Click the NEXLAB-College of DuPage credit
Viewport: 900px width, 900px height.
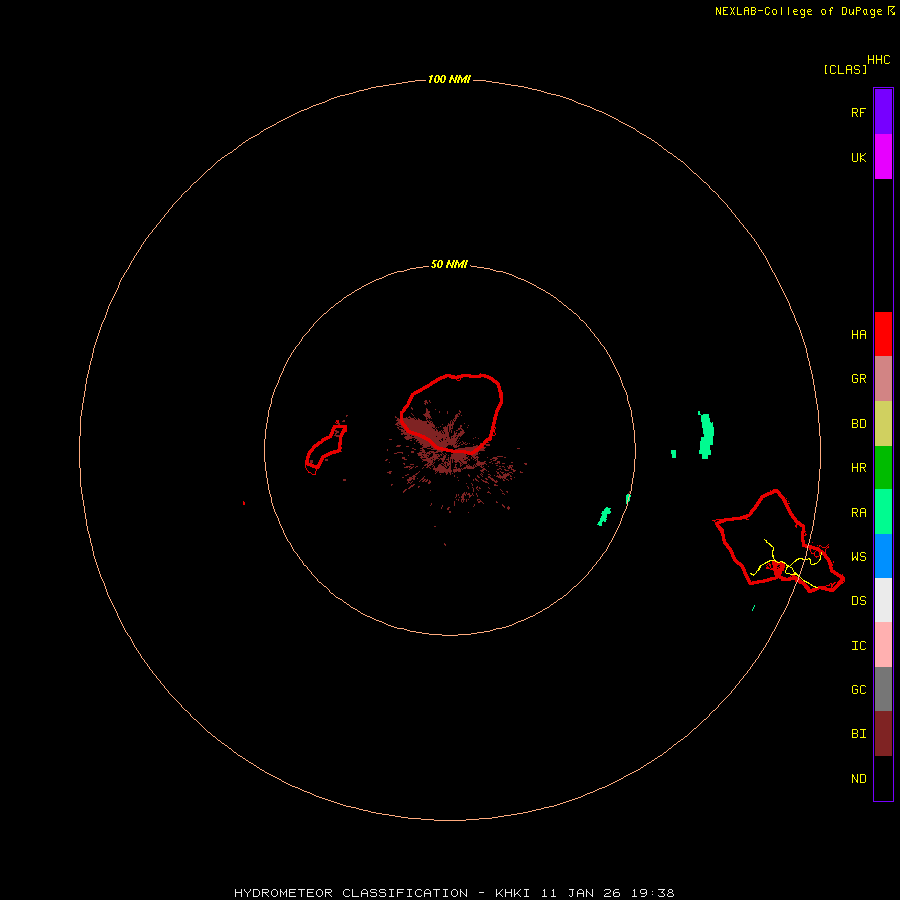click(x=804, y=11)
